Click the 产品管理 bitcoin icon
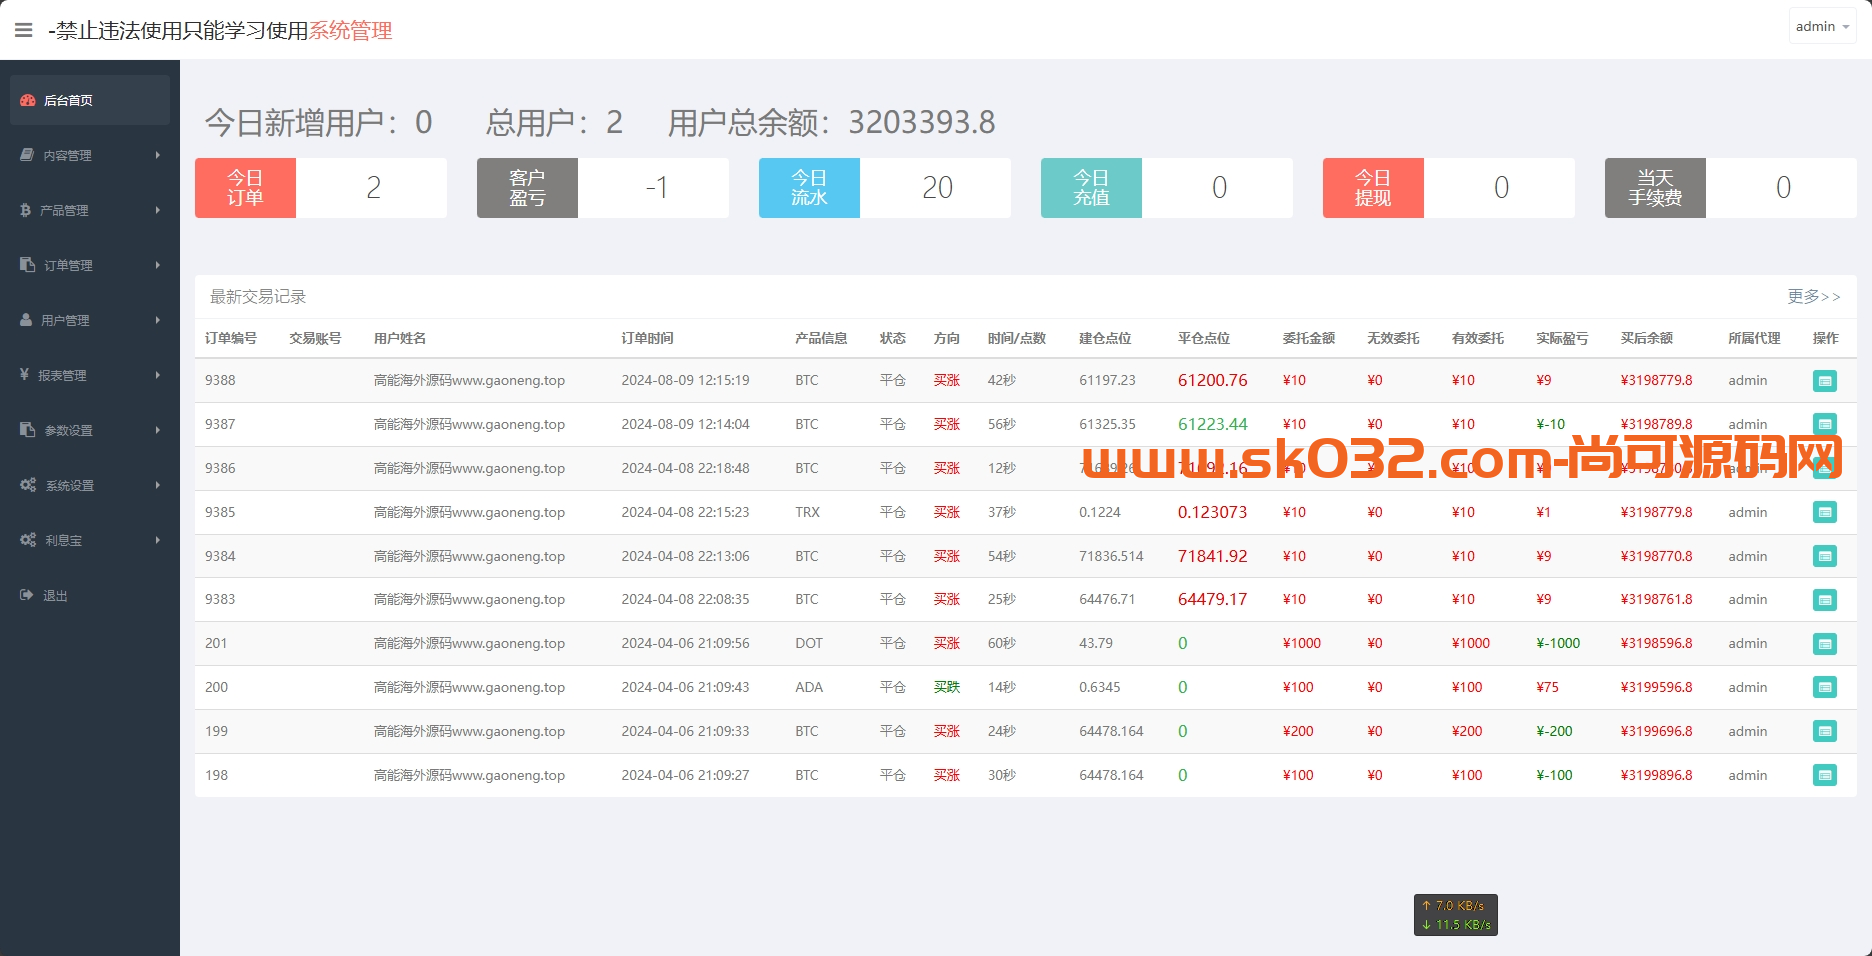This screenshot has height=956, width=1872. coord(25,210)
